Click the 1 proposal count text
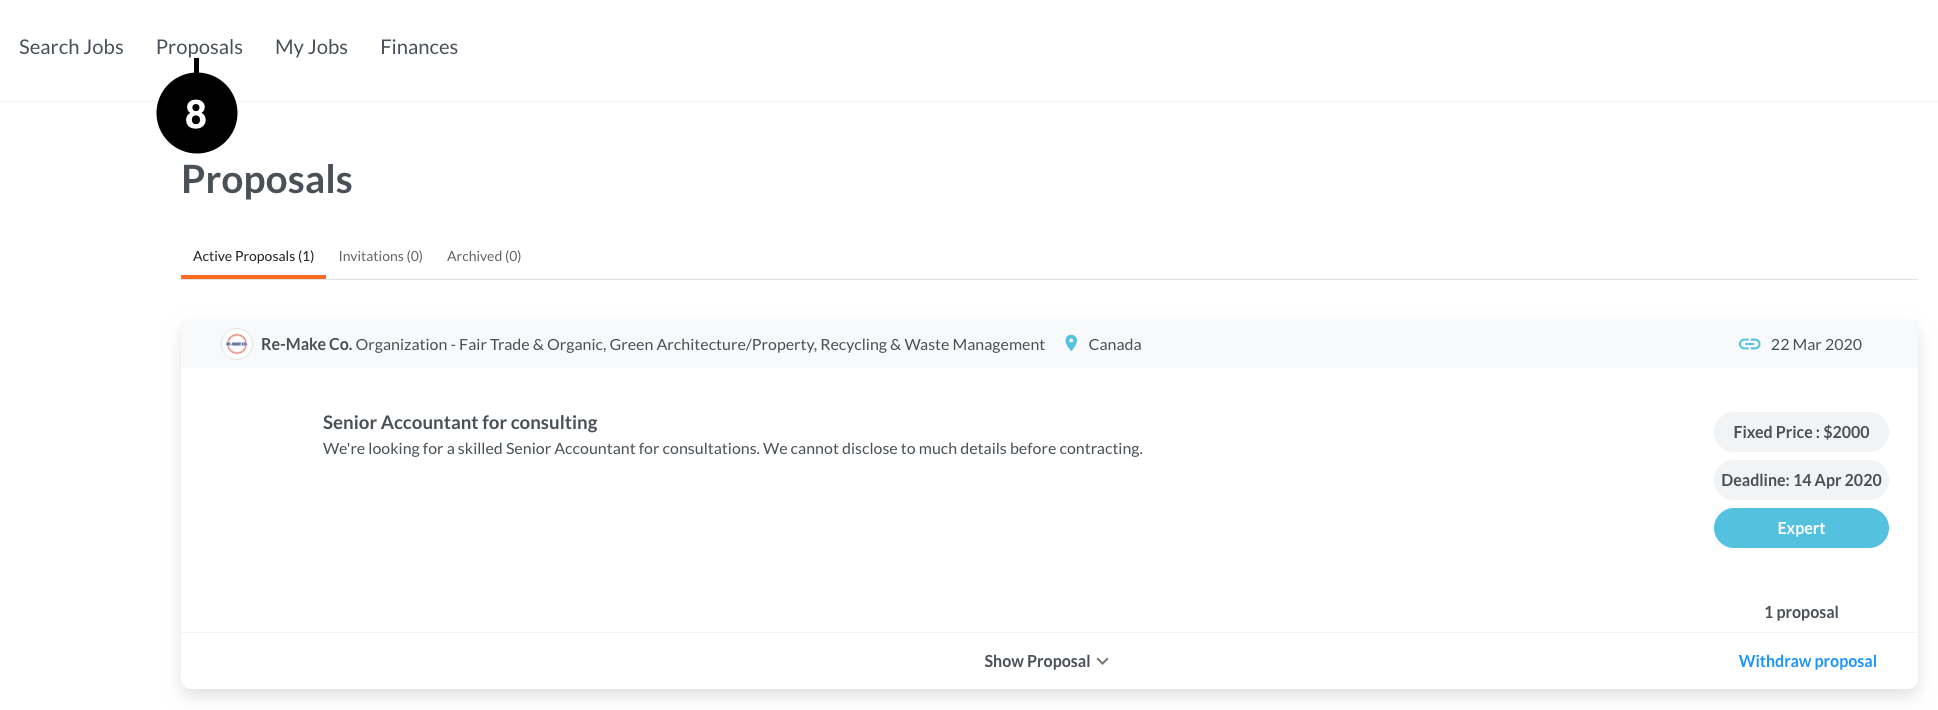 [x=1801, y=612]
